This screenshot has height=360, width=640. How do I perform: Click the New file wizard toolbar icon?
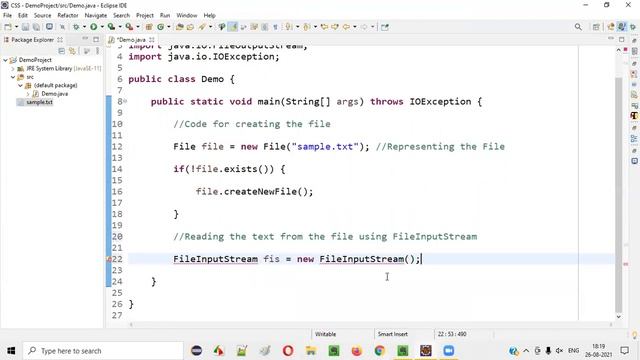click(8, 27)
